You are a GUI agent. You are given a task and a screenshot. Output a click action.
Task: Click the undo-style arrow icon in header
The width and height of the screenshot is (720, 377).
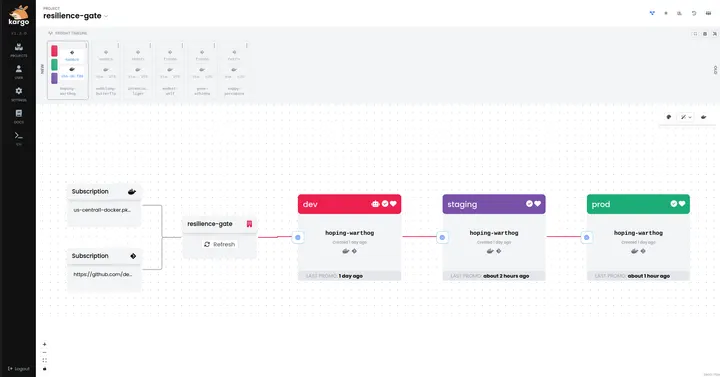click(x=694, y=13)
